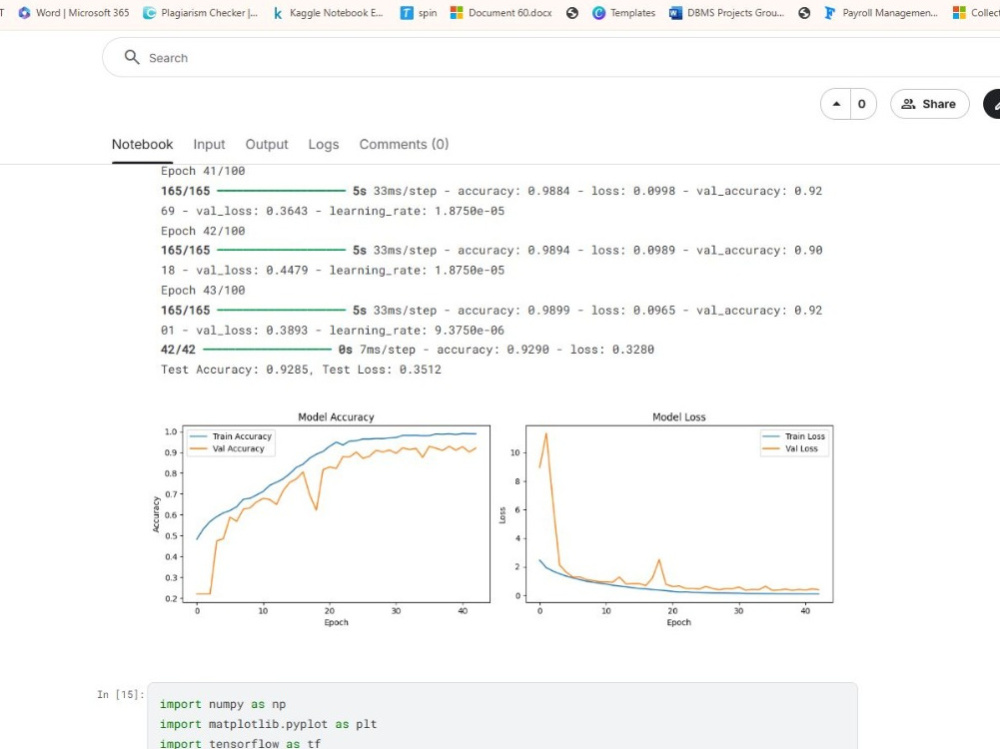Open the Plagiarism Checker bookmark
This screenshot has width=1000, height=749.
click(200, 13)
